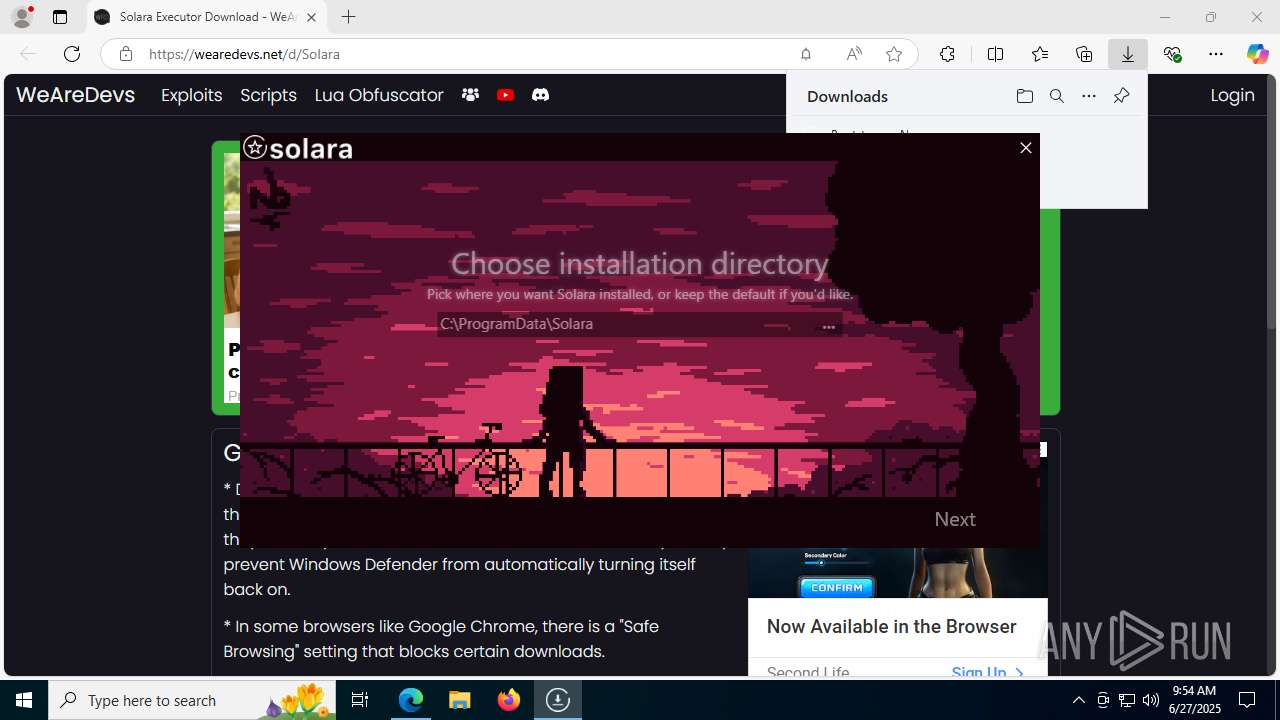Click the notification bell icon in address bar
Screen dimensions: 1280x720
click(x=805, y=54)
